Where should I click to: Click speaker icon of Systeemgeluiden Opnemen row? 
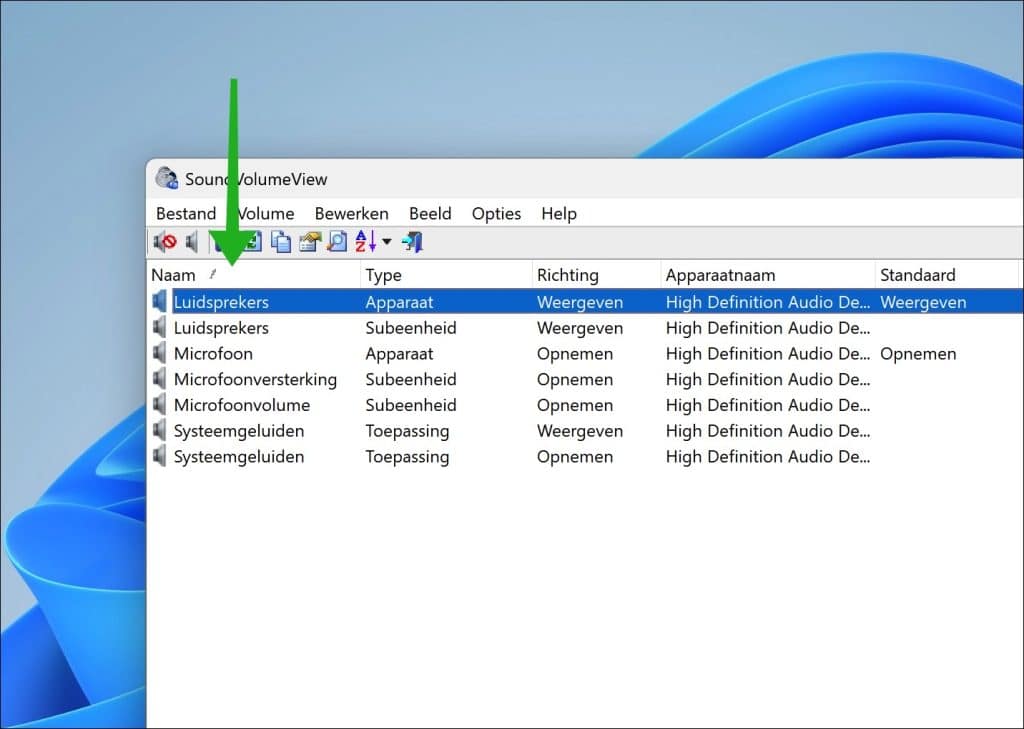coord(159,457)
